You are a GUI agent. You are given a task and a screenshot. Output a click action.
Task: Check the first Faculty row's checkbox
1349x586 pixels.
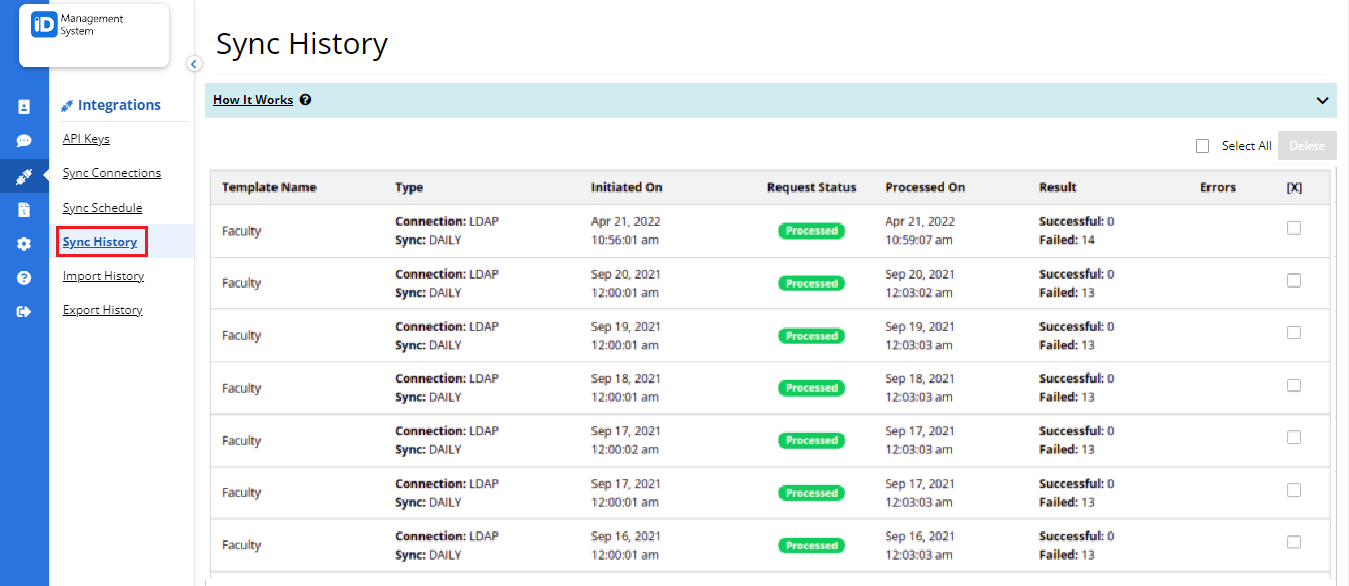coord(1294,228)
